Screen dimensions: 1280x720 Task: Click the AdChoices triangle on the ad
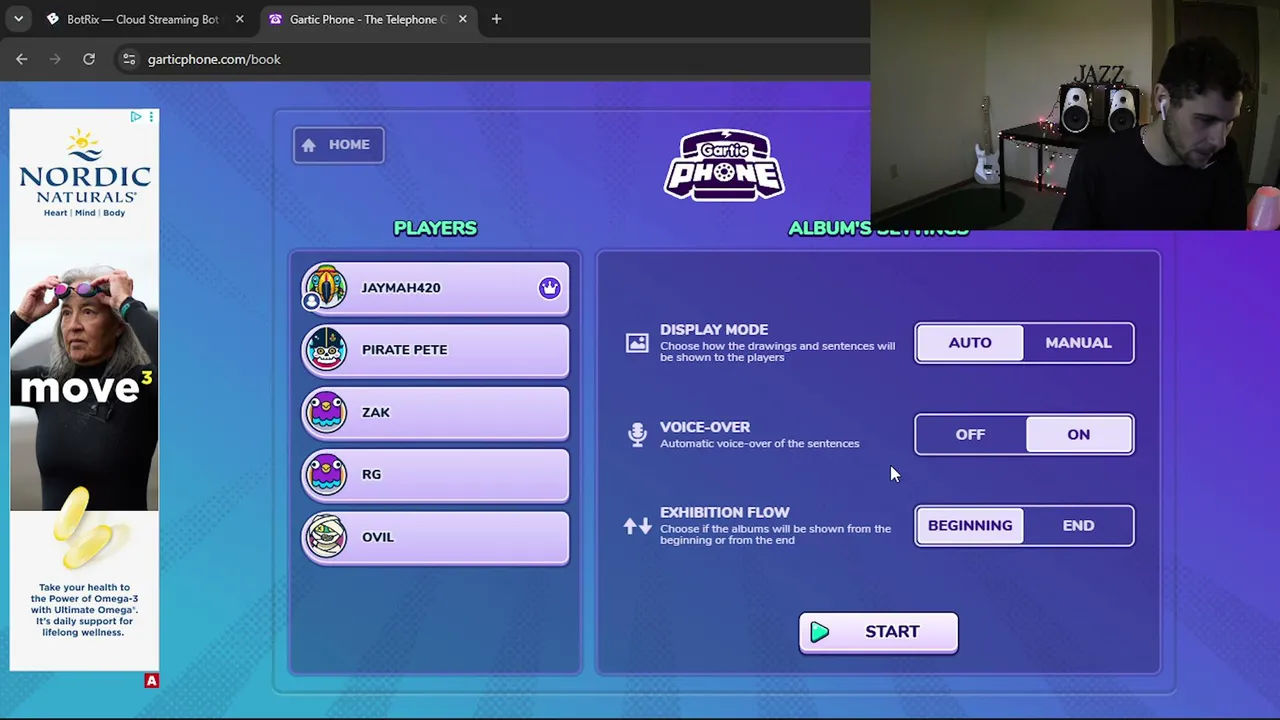(136, 117)
